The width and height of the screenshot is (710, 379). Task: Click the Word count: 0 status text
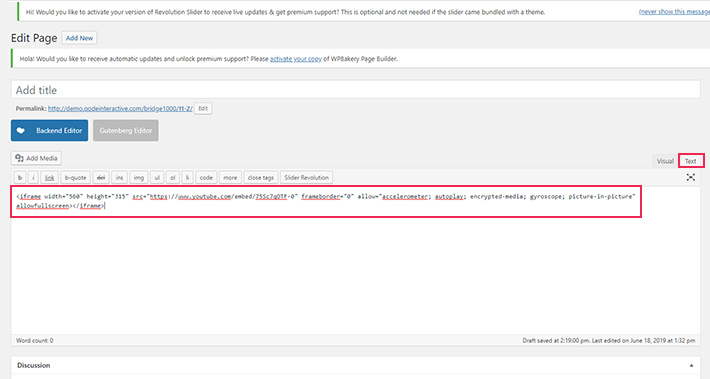coord(34,341)
